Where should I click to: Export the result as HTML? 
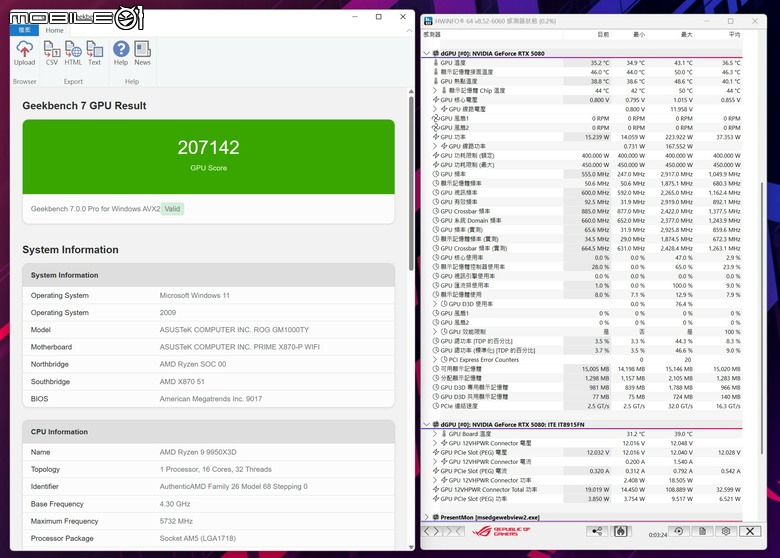73,53
